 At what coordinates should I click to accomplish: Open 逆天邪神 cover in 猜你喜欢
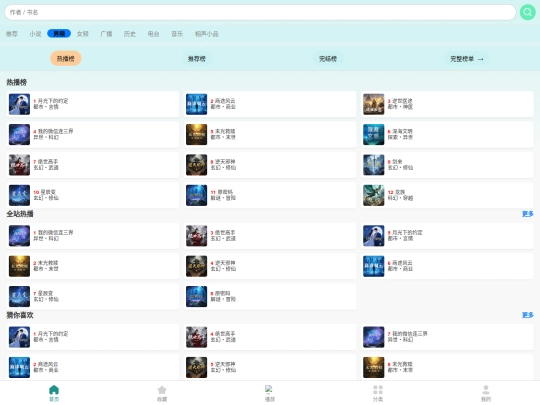point(197,367)
